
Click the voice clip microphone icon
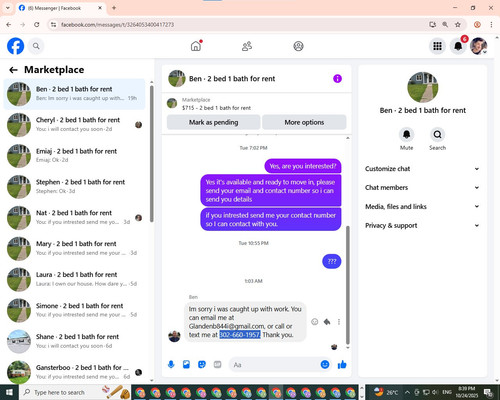tap(171, 364)
